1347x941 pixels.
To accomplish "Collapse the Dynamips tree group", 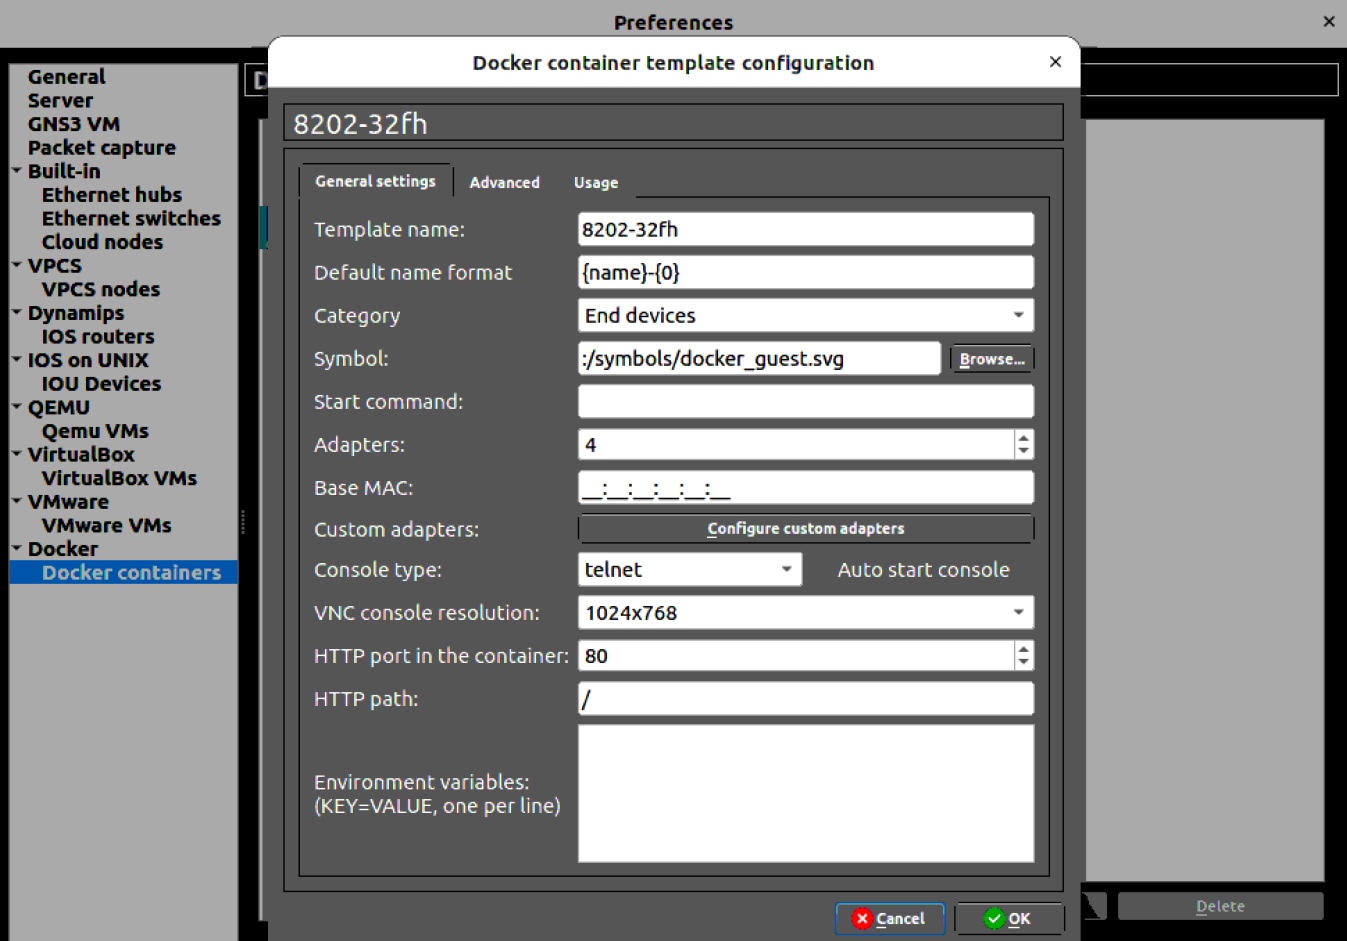I will [x=17, y=313].
